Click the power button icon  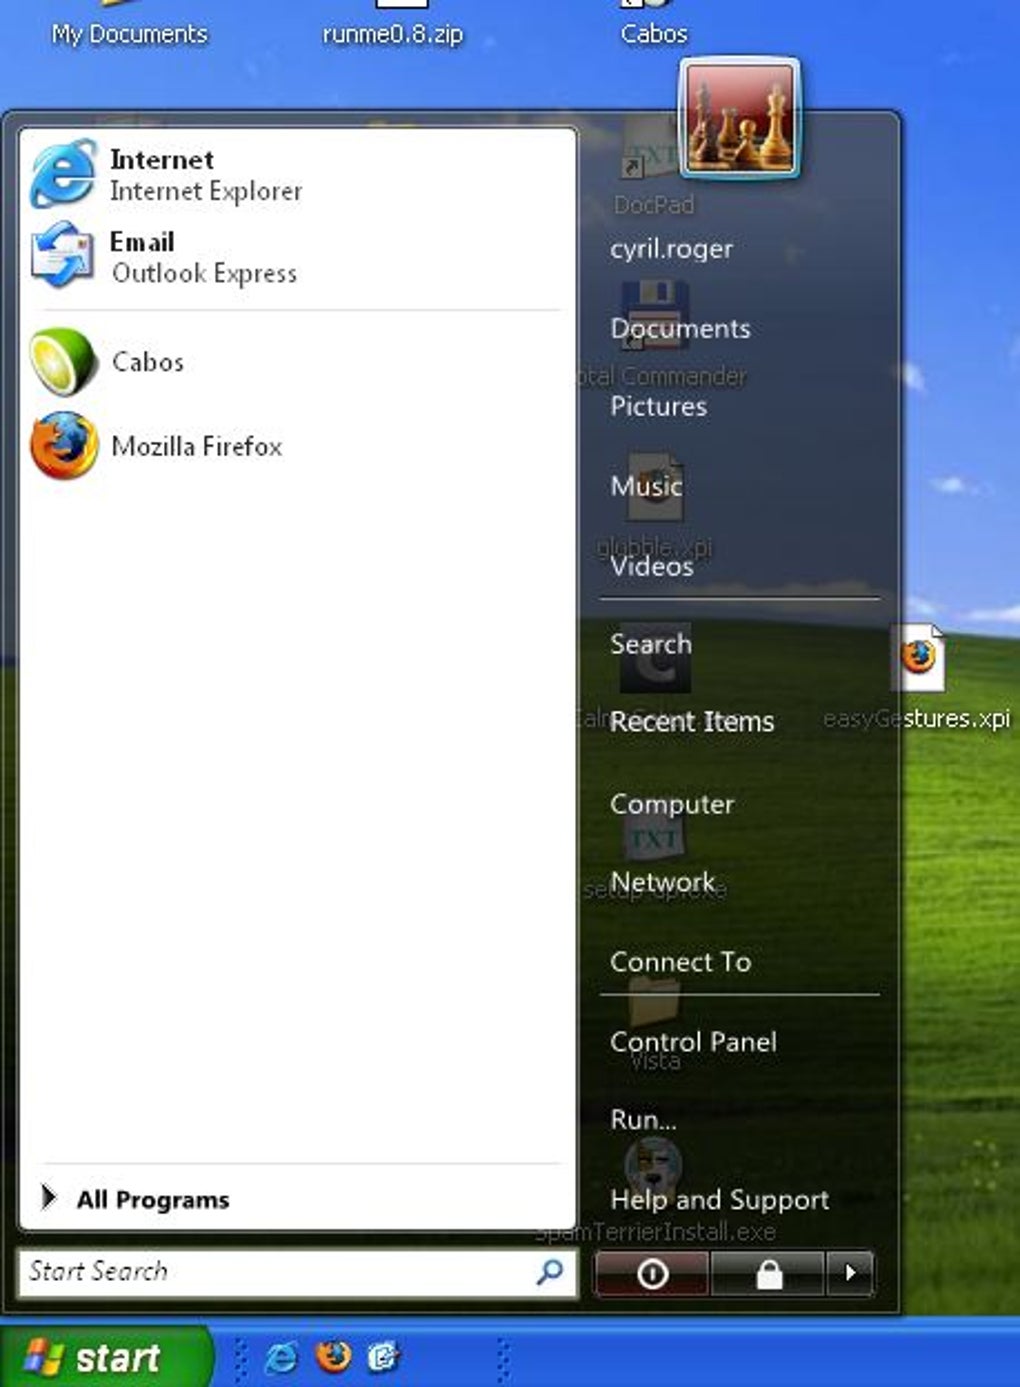pos(652,1273)
